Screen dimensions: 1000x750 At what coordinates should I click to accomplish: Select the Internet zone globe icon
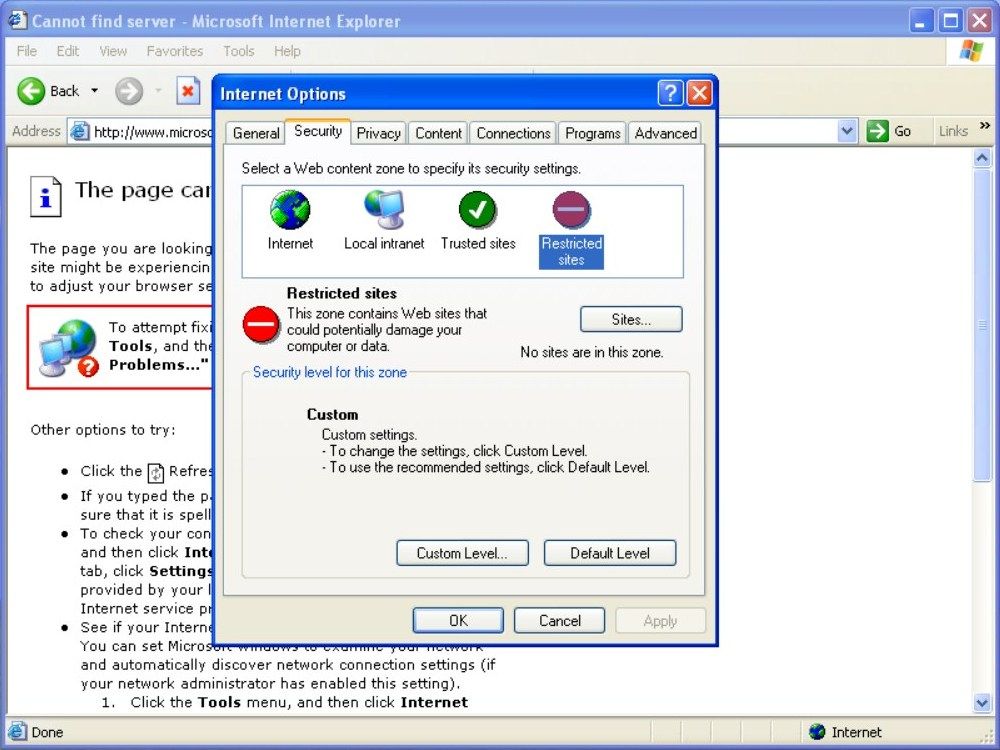click(x=290, y=210)
